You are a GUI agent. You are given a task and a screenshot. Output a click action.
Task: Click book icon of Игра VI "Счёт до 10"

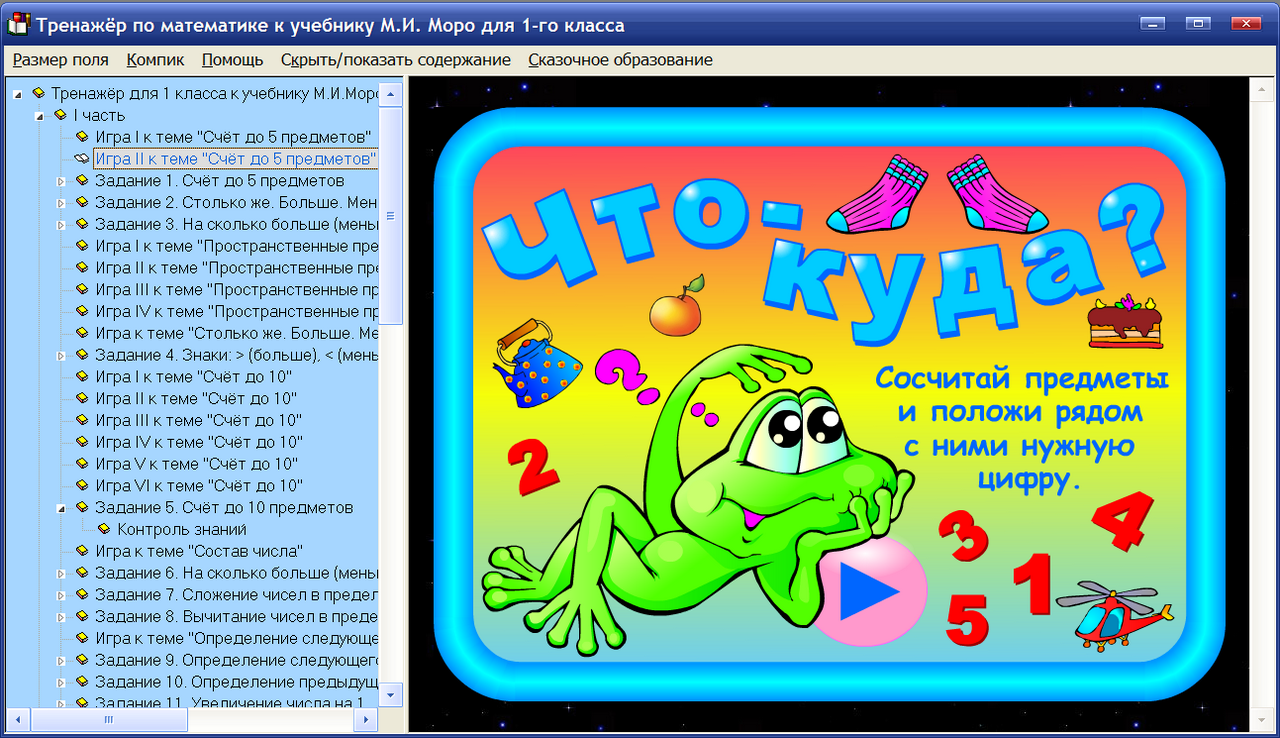click(x=82, y=486)
